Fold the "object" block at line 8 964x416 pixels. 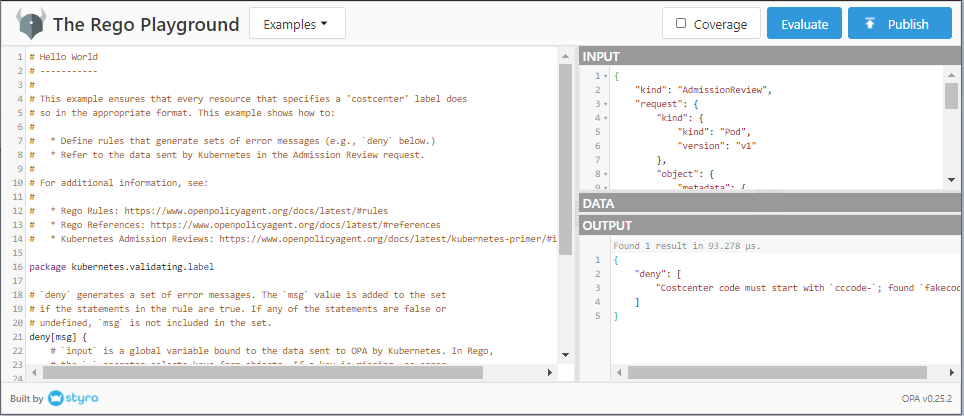[606, 174]
